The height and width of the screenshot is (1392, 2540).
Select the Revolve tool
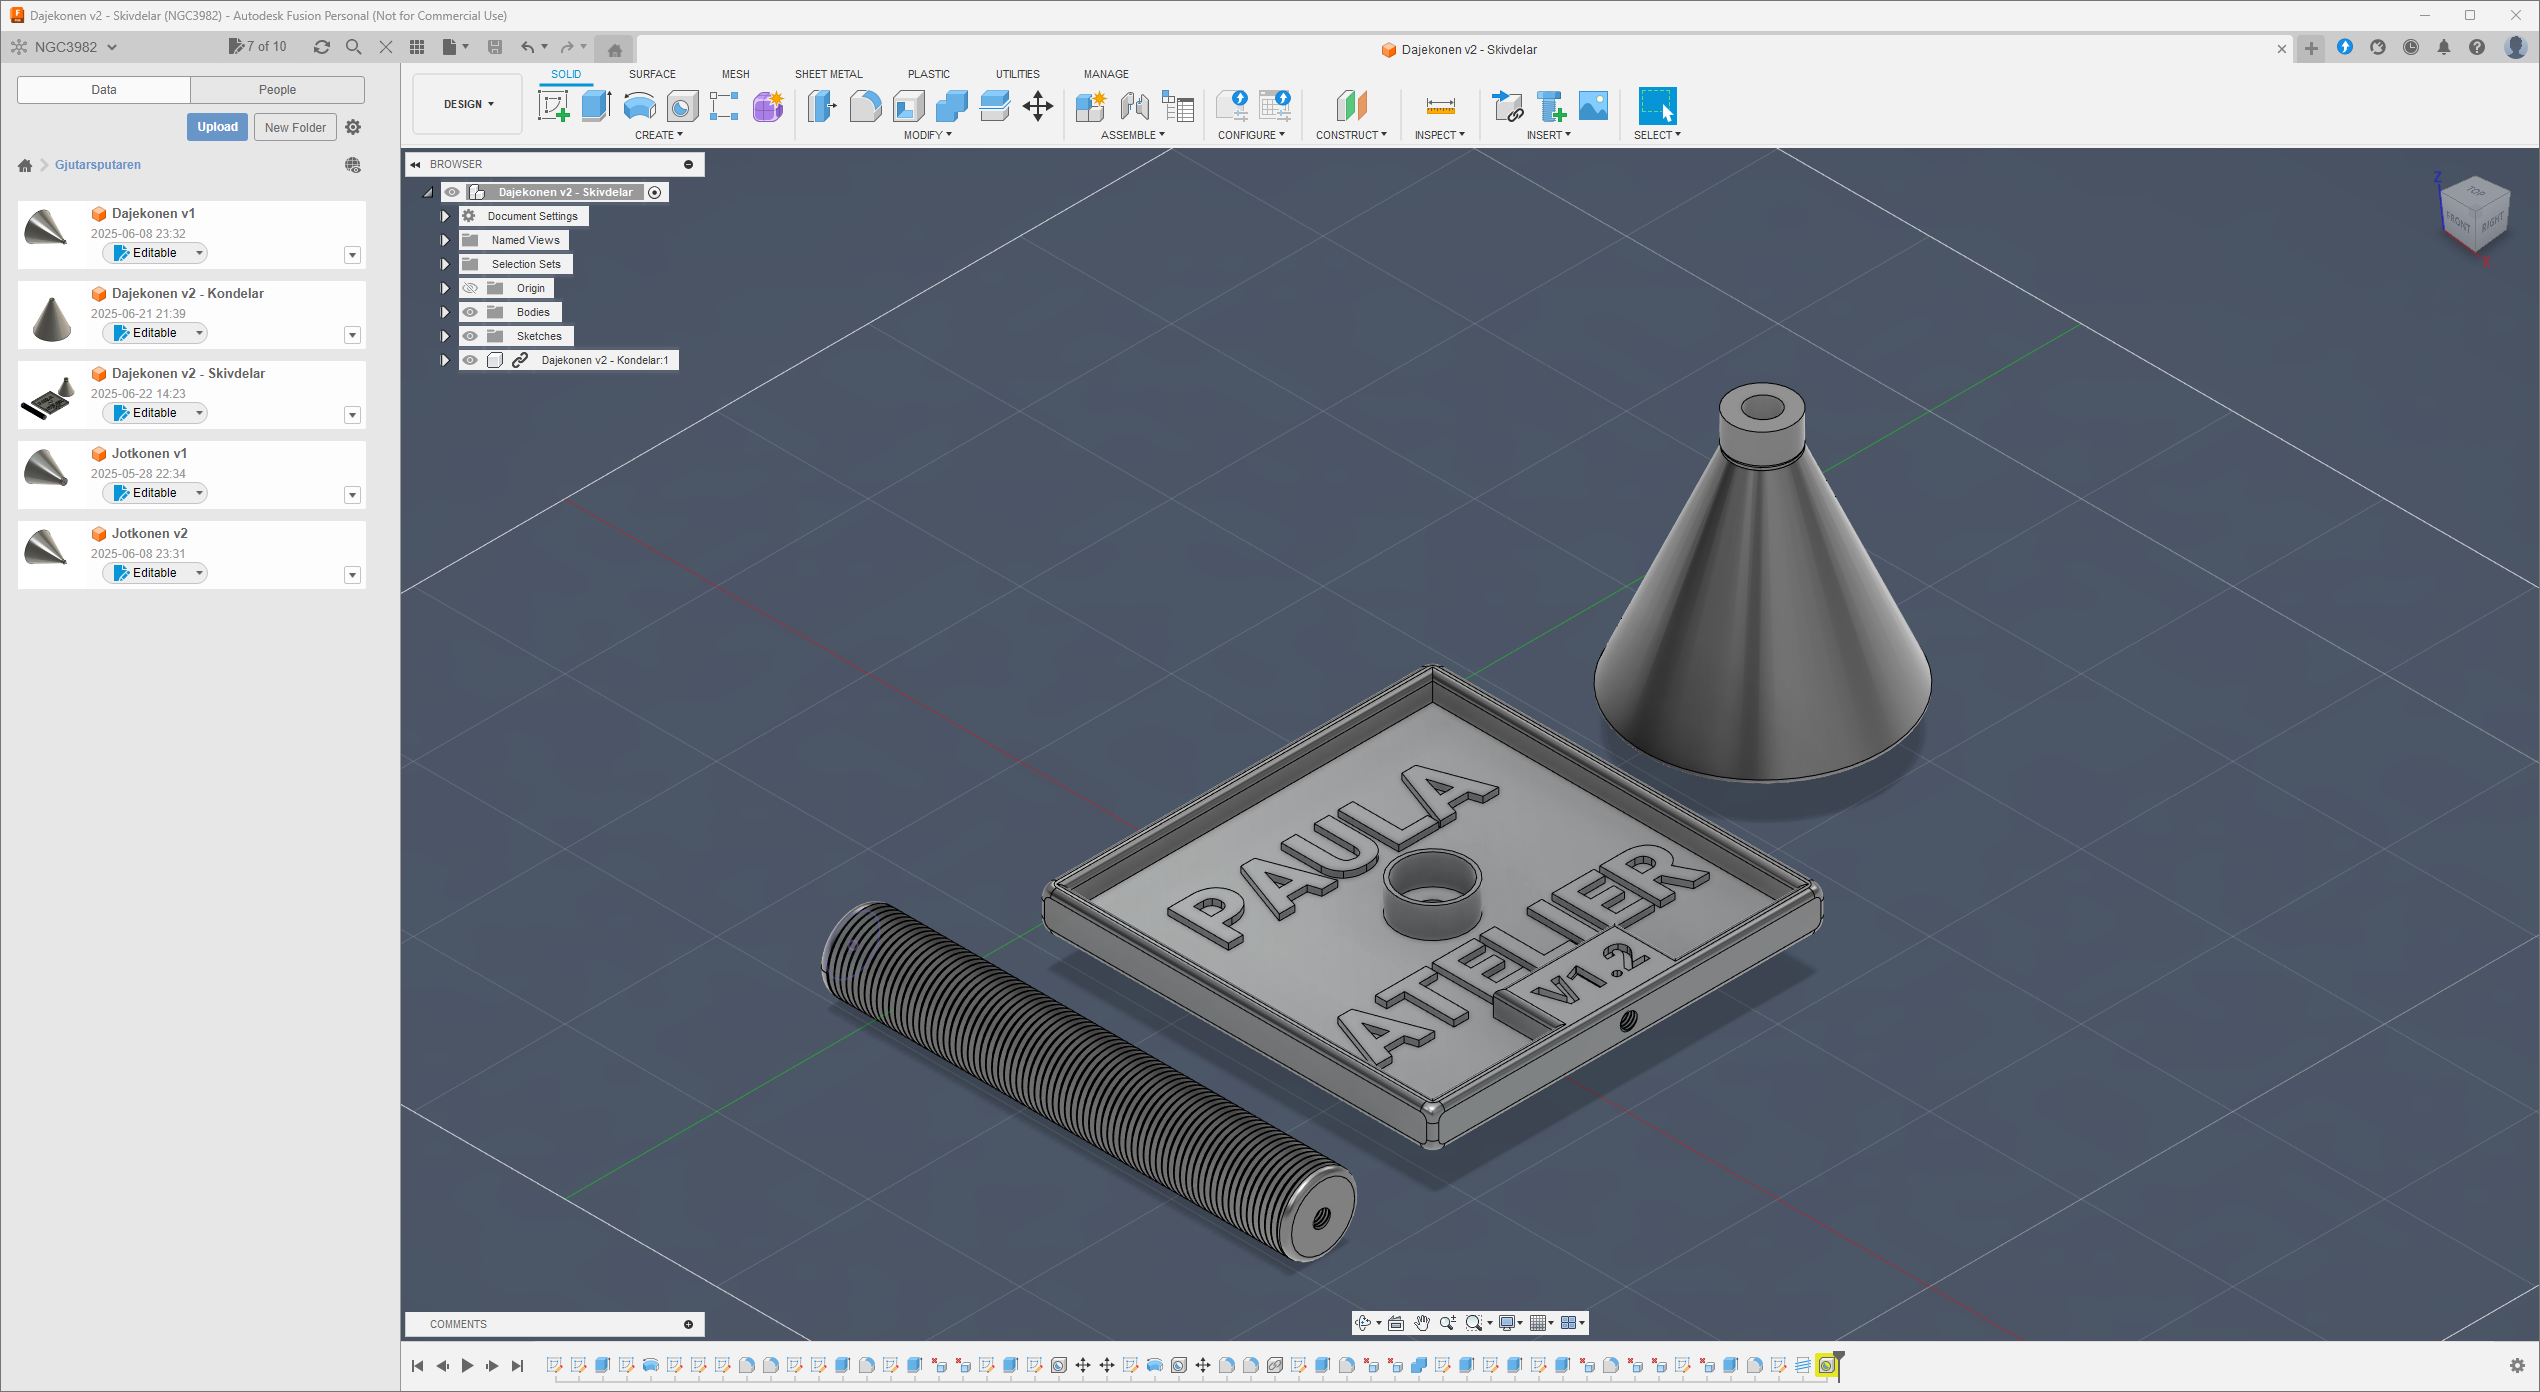click(x=640, y=105)
